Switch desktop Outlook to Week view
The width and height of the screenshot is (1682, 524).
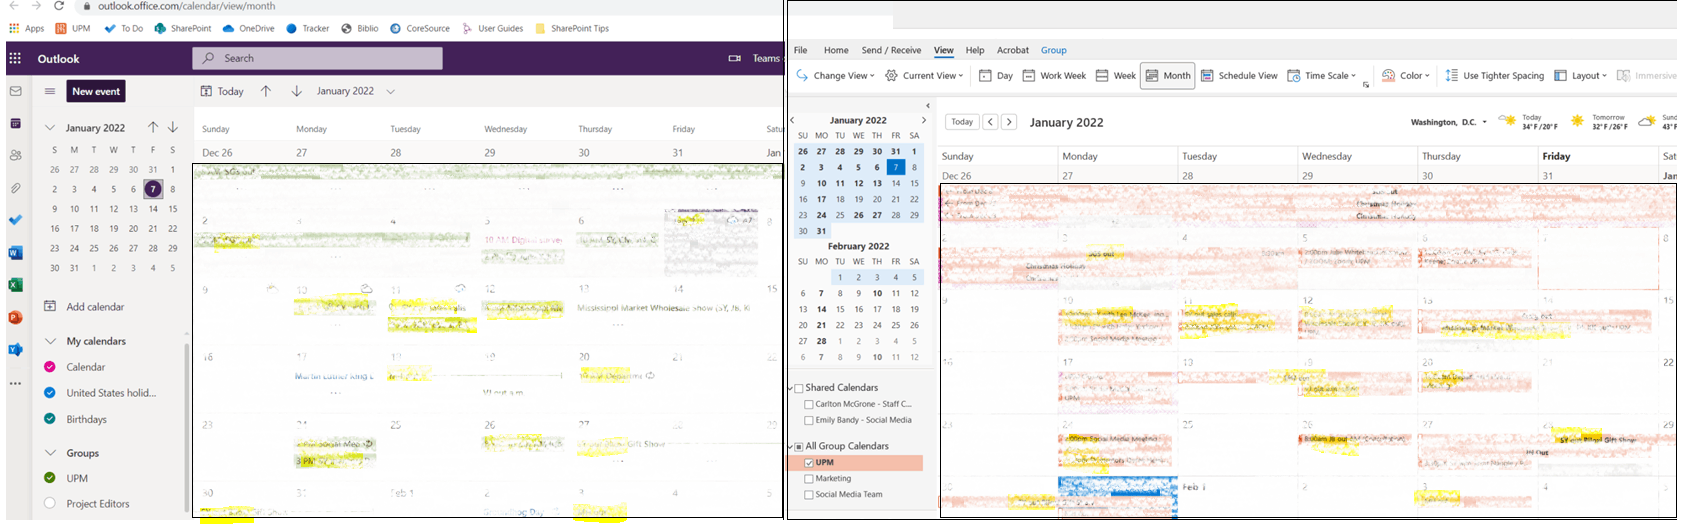[x=1116, y=75]
